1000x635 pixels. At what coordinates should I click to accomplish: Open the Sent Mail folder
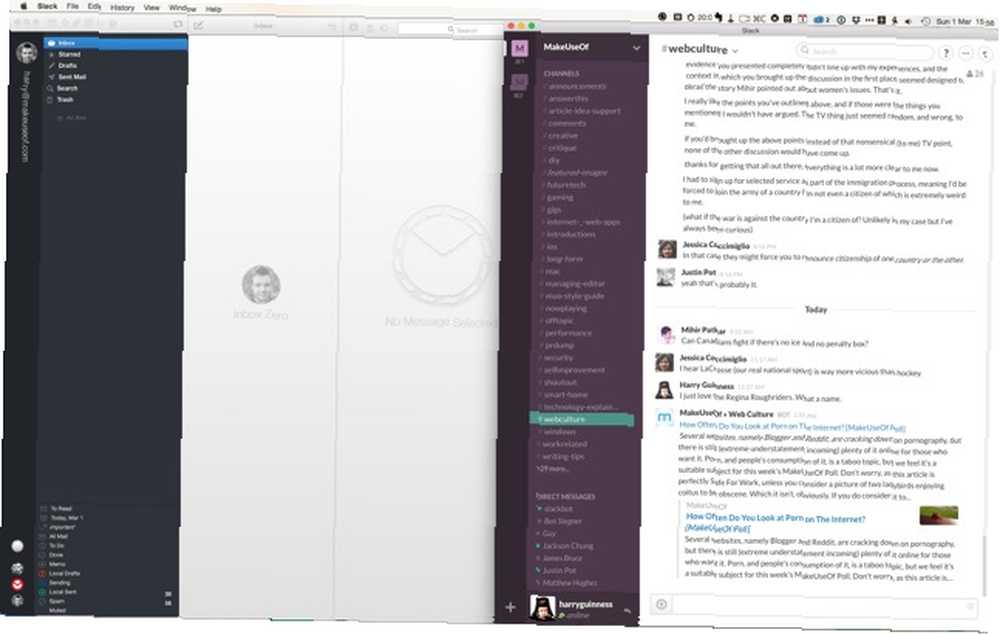pyautogui.click(x=71, y=77)
